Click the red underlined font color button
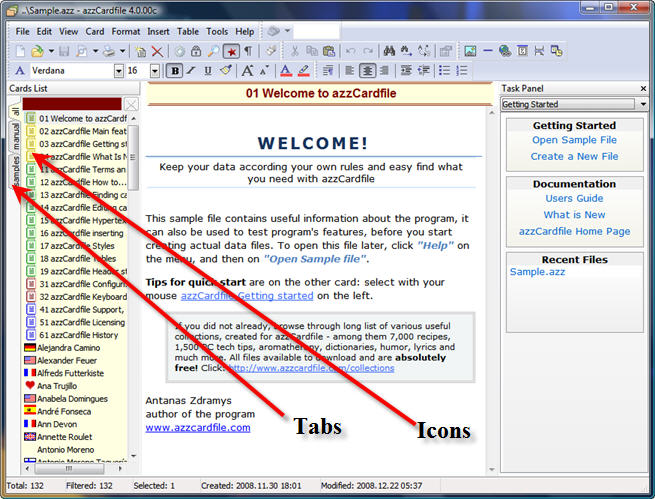The width and height of the screenshot is (655, 499). [x=286, y=71]
